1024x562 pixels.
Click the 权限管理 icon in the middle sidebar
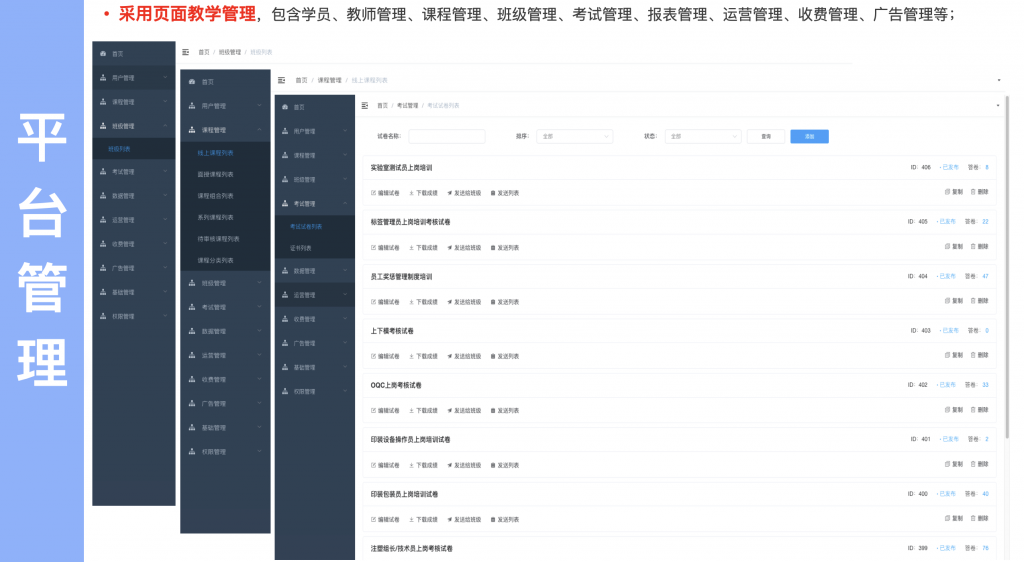tap(192, 452)
